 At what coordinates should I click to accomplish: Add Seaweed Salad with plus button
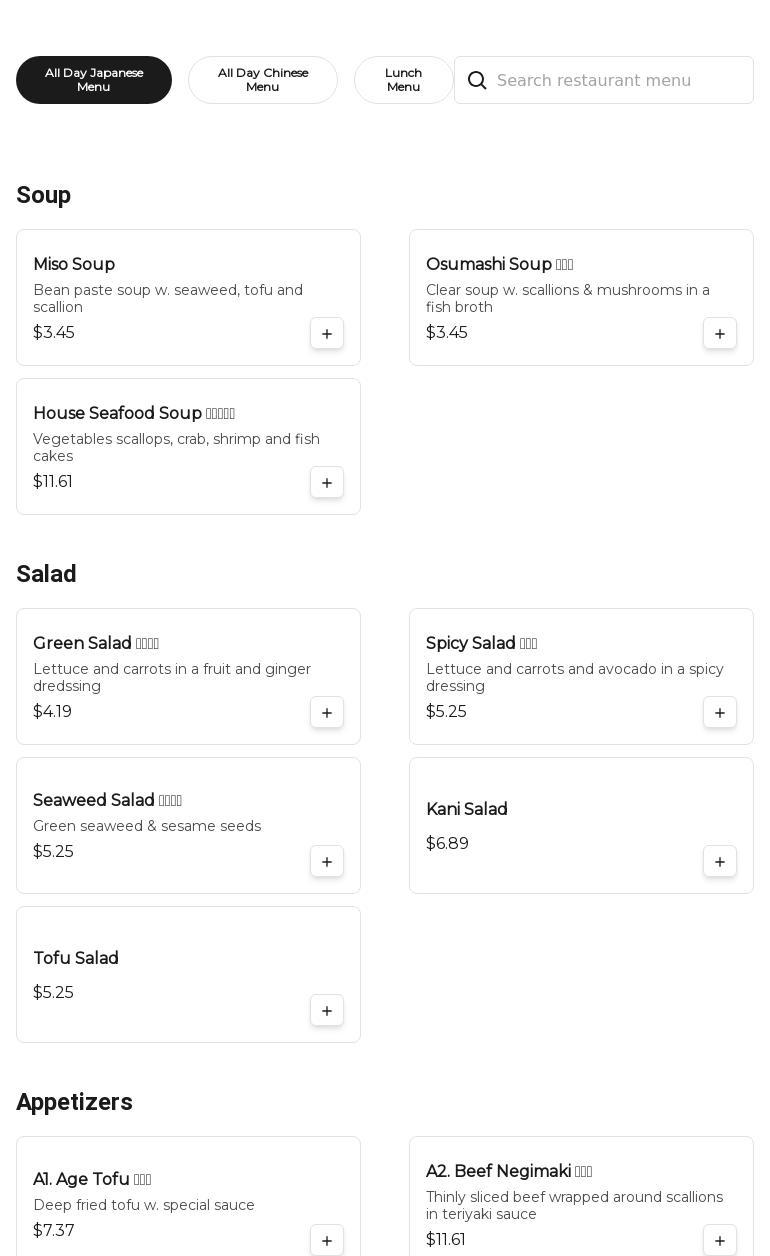point(327,861)
